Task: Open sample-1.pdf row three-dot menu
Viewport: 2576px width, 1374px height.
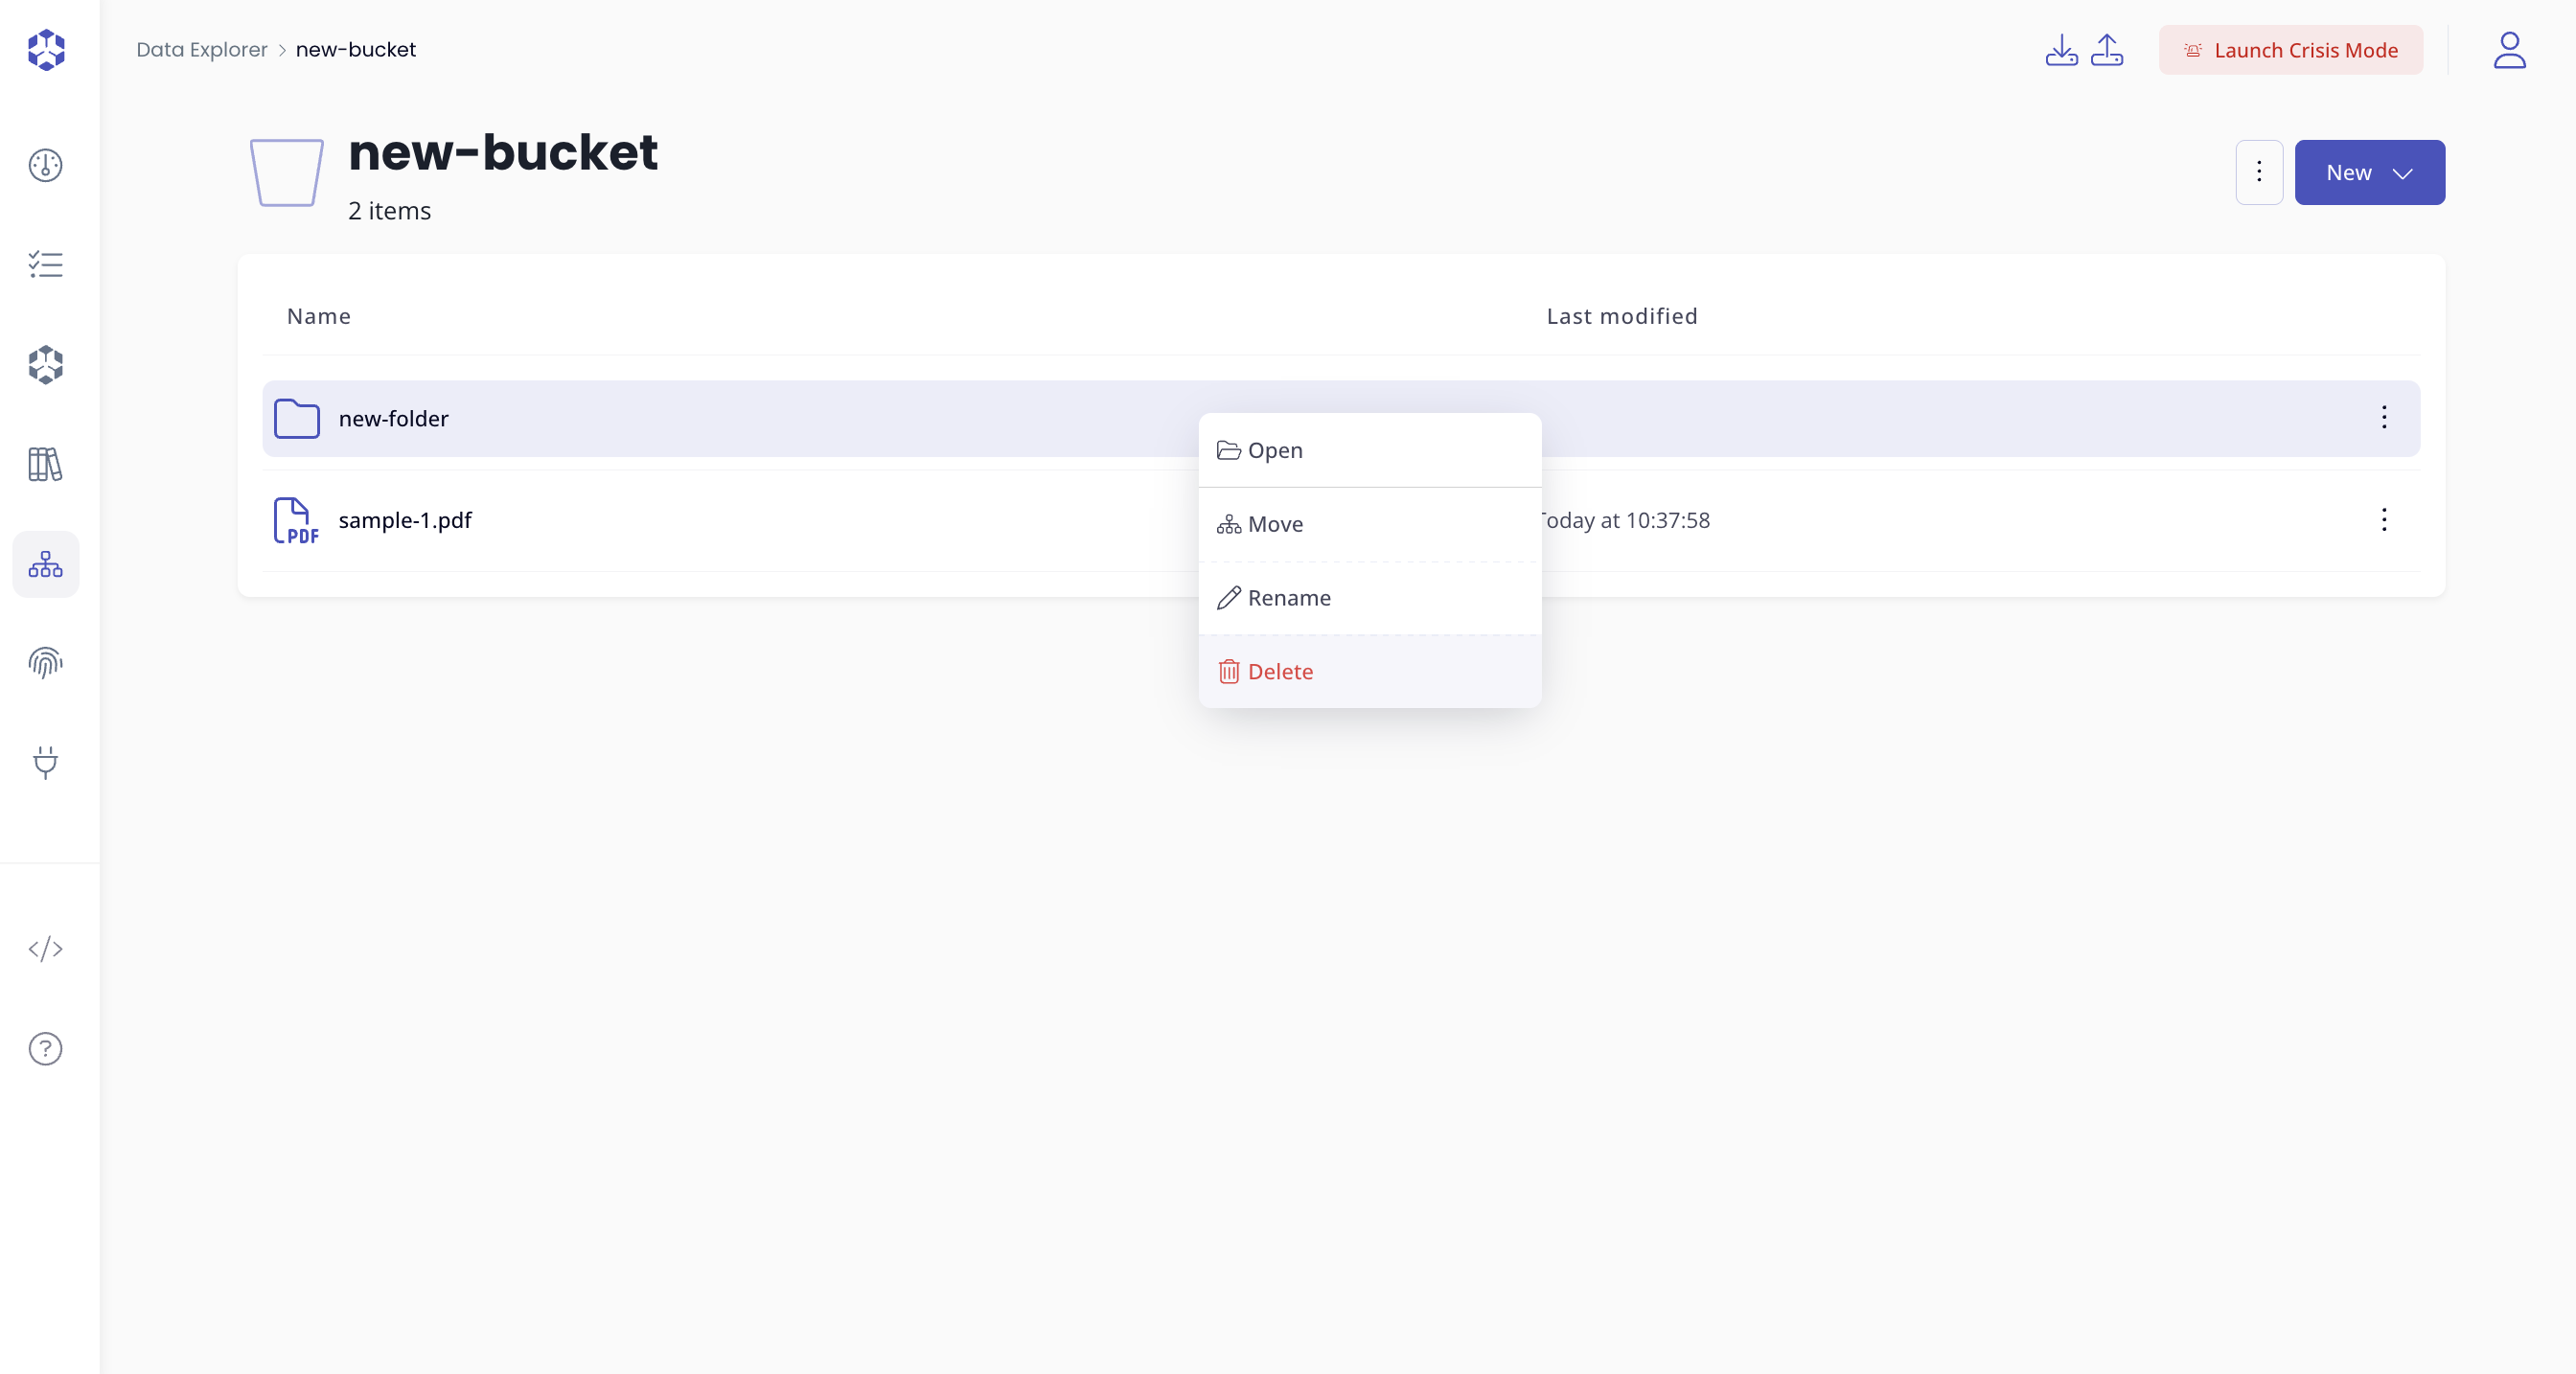Action: [2383, 520]
